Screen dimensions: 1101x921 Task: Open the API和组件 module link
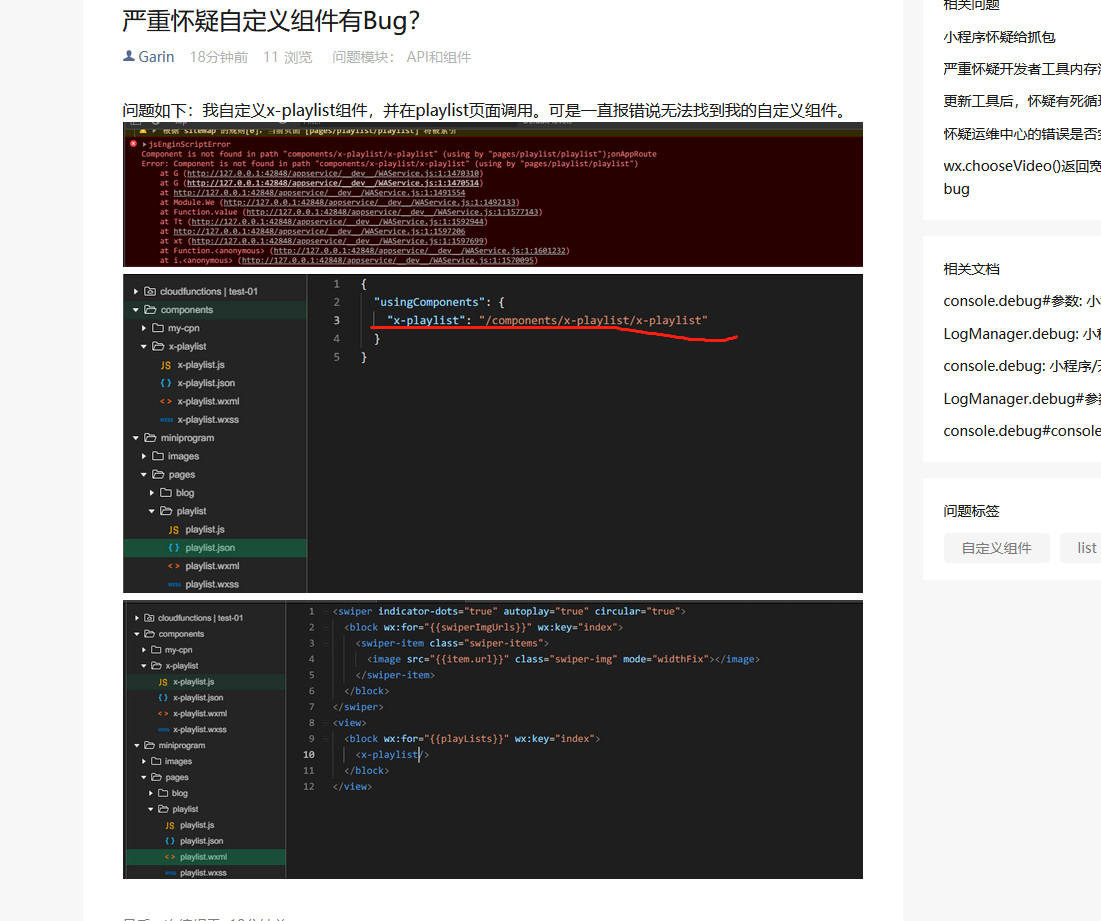tap(438, 57)
